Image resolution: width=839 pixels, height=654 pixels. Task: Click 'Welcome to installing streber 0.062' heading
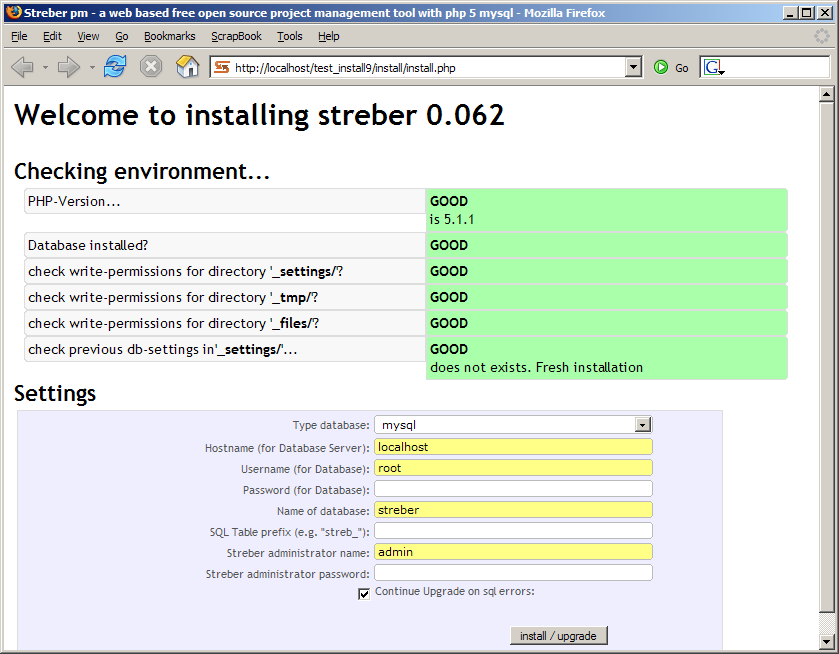click(260, 115)
